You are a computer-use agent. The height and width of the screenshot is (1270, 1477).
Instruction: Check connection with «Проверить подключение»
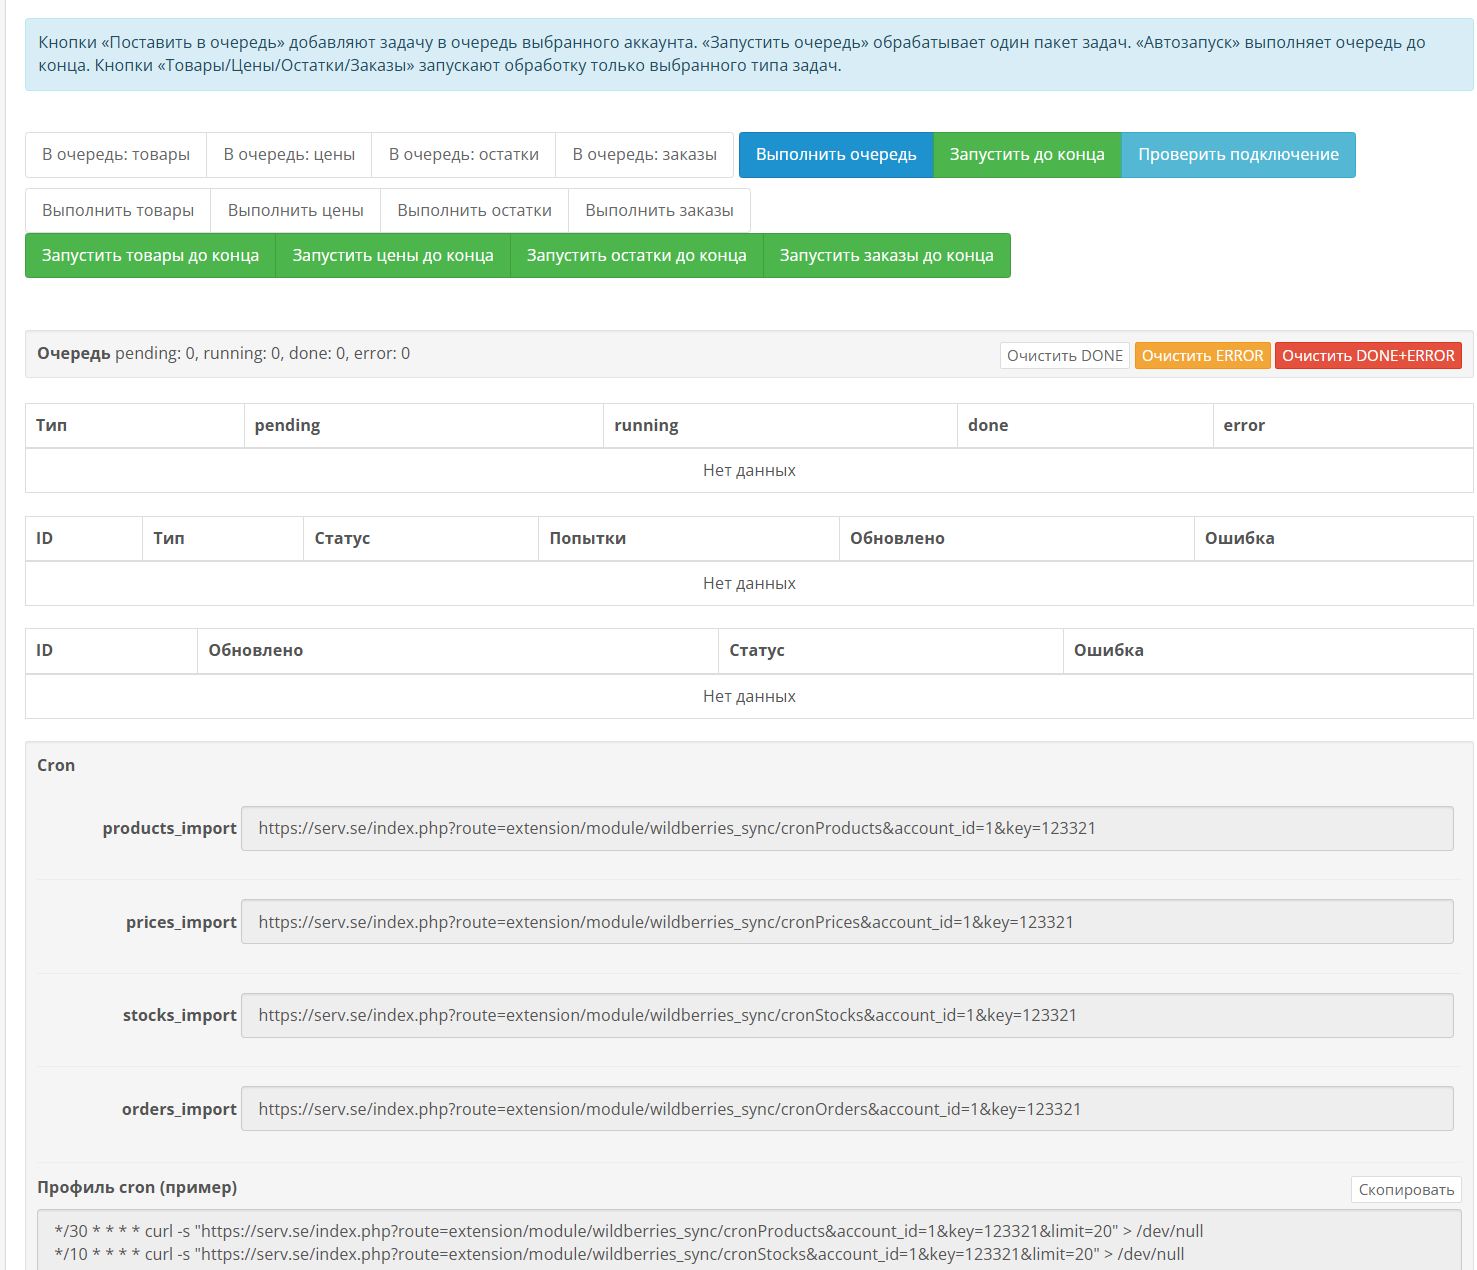point(1238,155)
